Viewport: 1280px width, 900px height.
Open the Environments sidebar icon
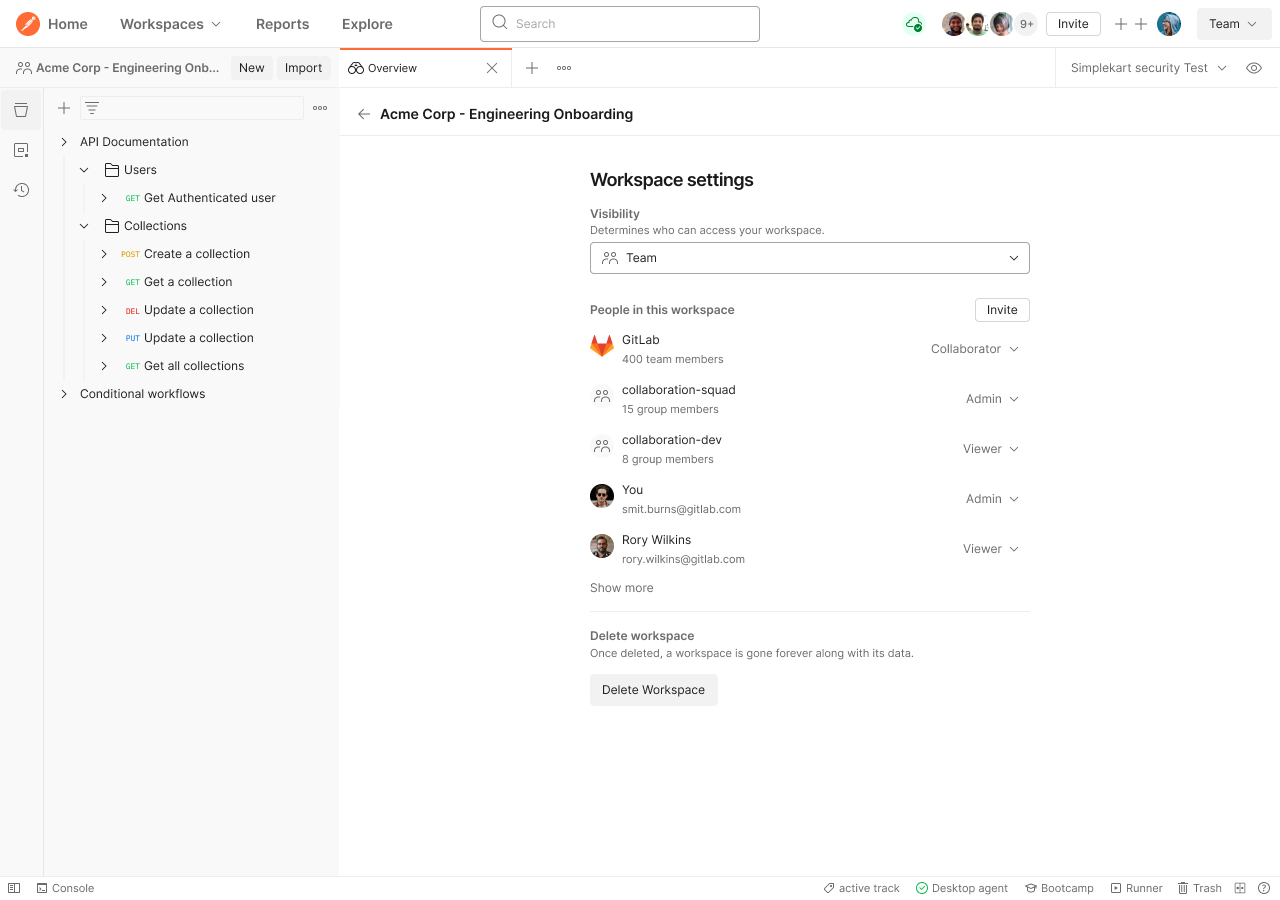21,150
